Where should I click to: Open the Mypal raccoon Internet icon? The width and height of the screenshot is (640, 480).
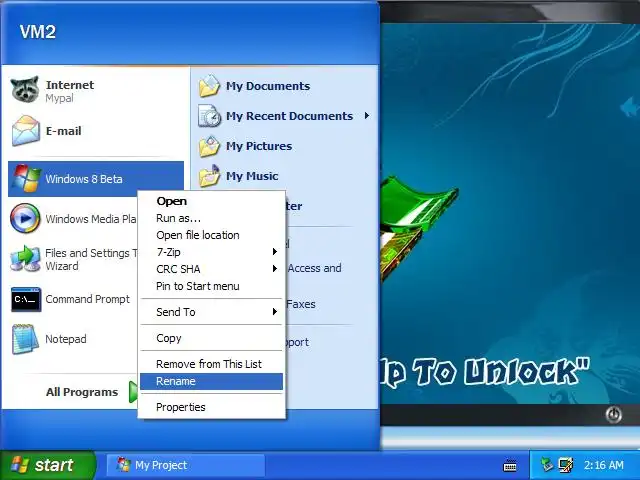coord(25,90)
